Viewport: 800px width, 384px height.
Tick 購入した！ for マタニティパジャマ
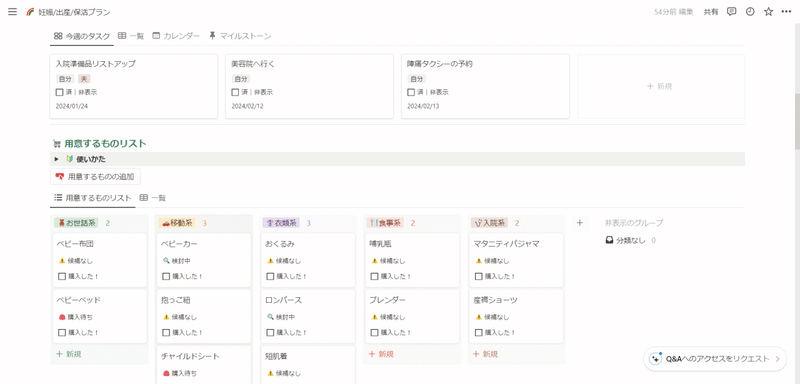click(x=479, y=276)
